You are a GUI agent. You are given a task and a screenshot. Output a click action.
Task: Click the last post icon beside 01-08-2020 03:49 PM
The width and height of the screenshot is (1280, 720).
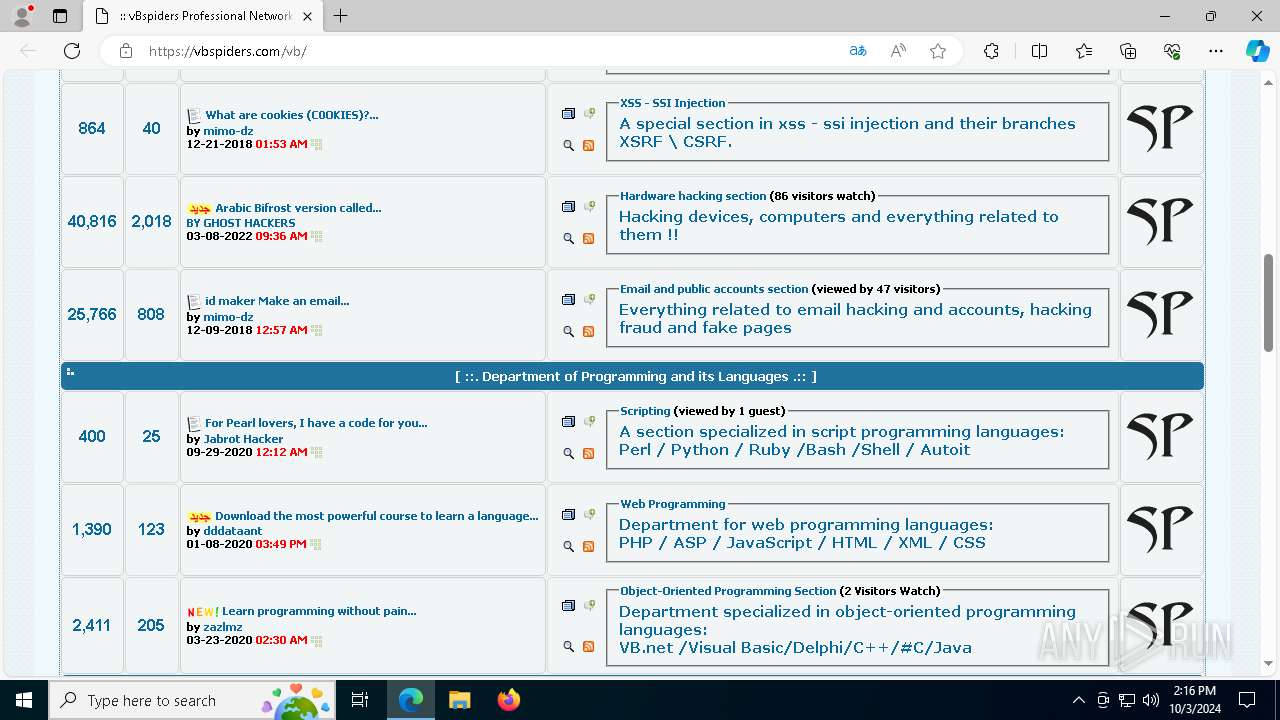[x=316, y=545]
